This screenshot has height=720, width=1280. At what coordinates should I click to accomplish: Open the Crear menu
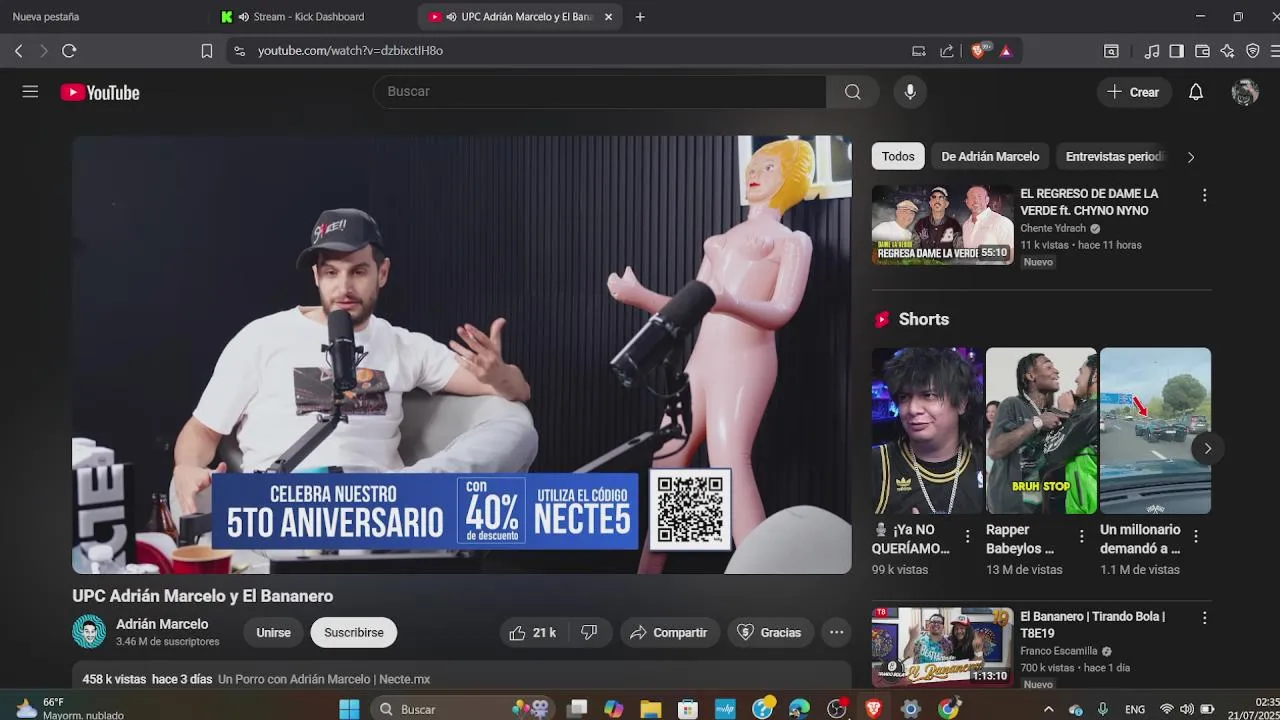[1133, 92]
